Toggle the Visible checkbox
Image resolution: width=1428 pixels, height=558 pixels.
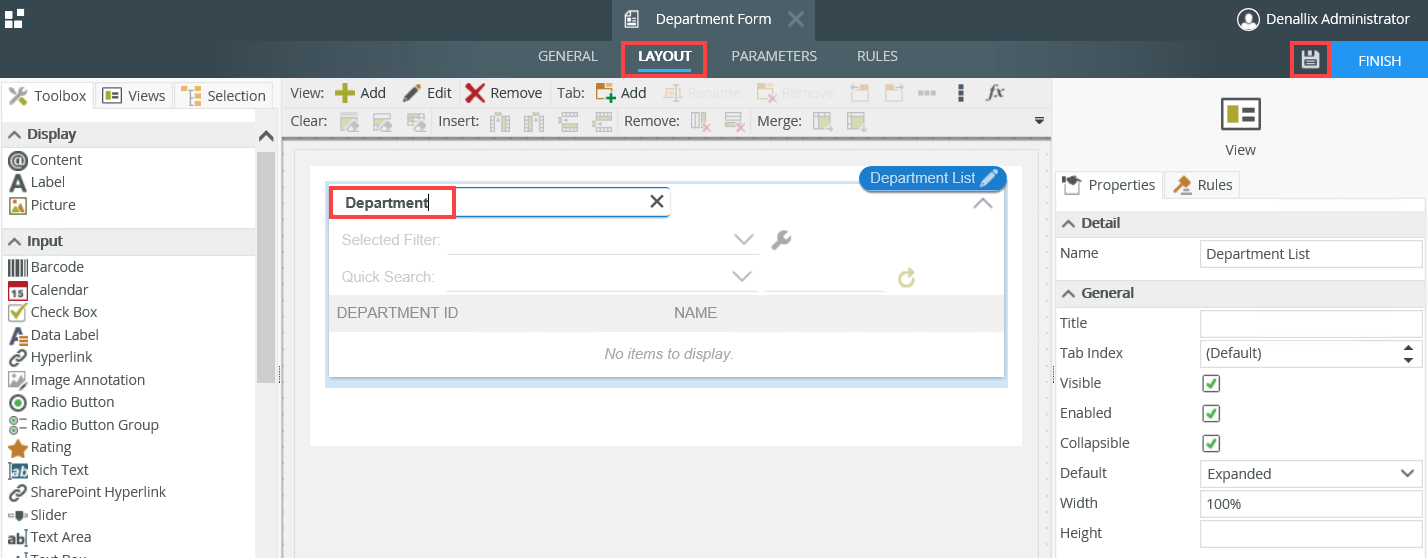tap(1211, 383)
